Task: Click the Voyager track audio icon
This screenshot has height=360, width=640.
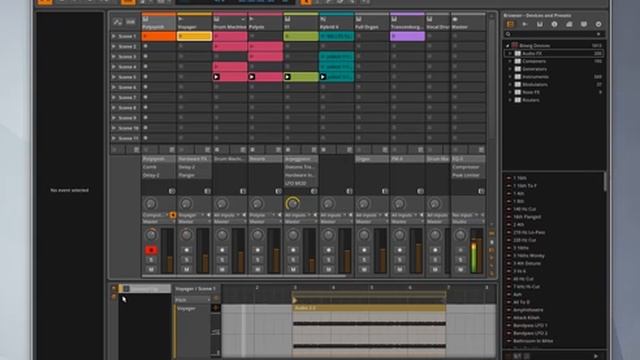Action: pyautogui.click(x=180, y=19)
